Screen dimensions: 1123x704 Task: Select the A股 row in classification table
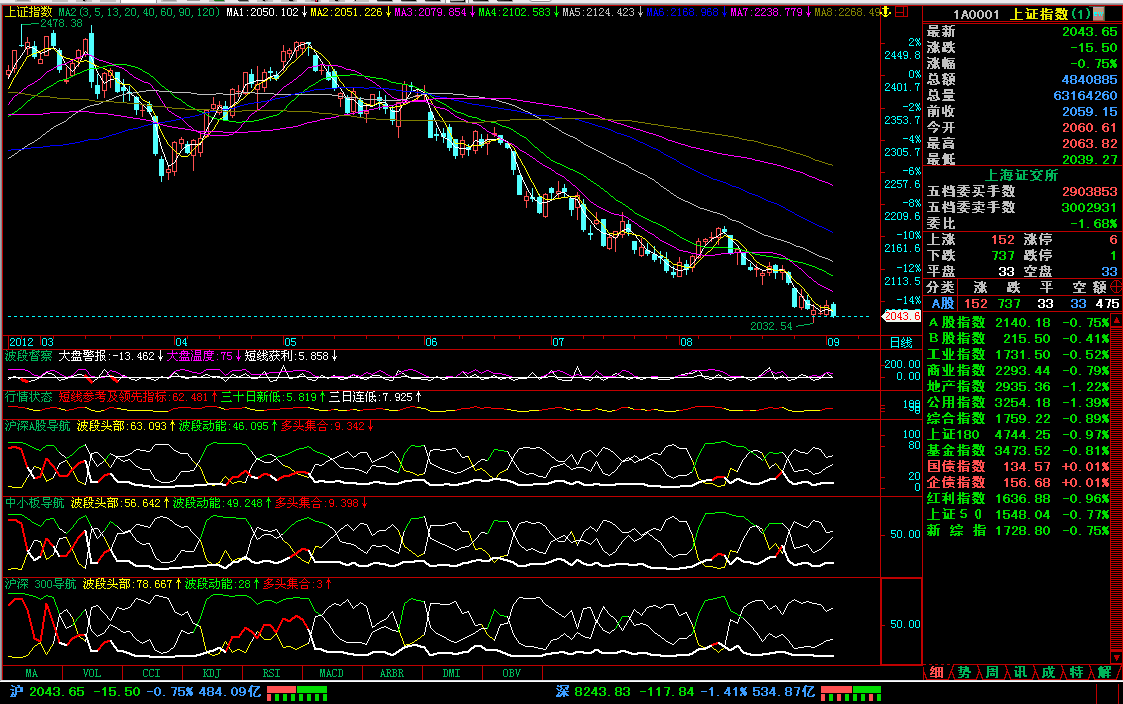(x=1022, y=304)
